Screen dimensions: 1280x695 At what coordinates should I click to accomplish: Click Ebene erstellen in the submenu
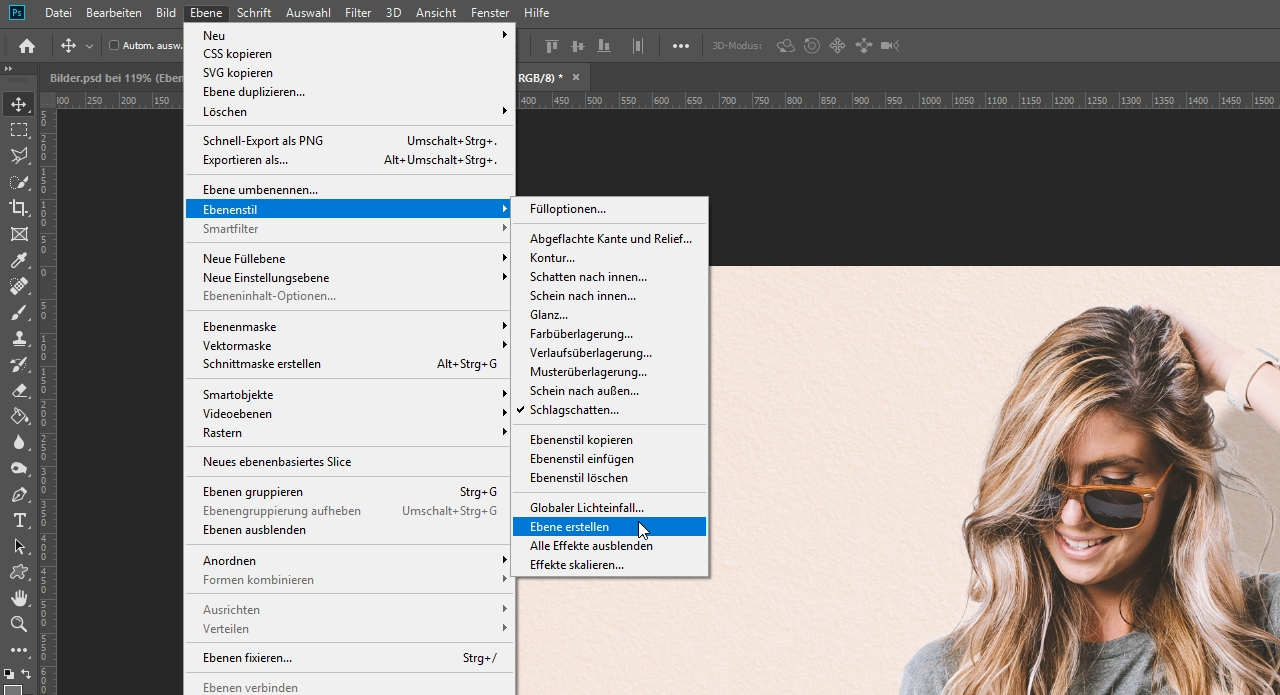coord(609,527)
